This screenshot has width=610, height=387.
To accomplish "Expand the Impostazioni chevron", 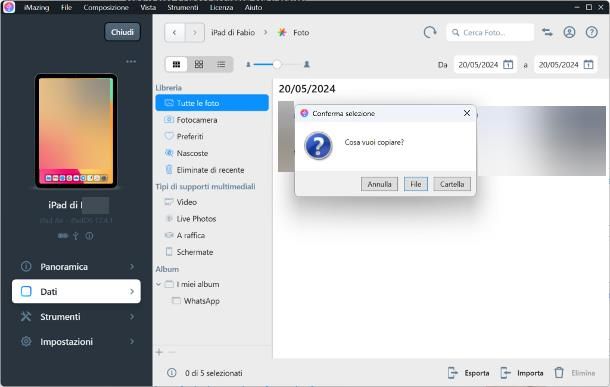I will tap(132, 341).
